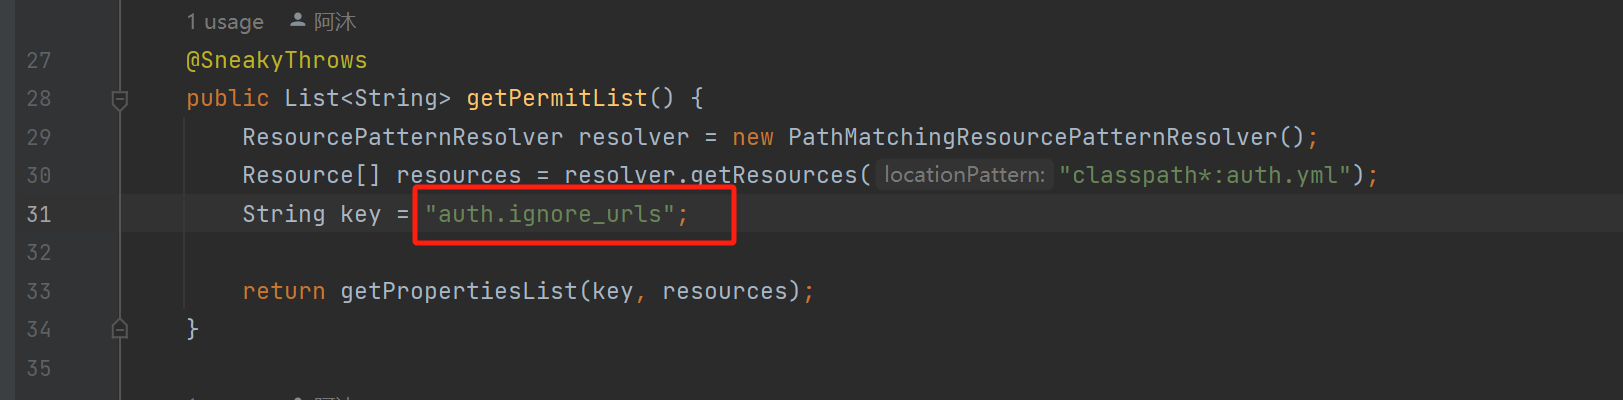Click gutter line number 29
This screenshot has width=1623, height=400.
click(x=39, y=137)
